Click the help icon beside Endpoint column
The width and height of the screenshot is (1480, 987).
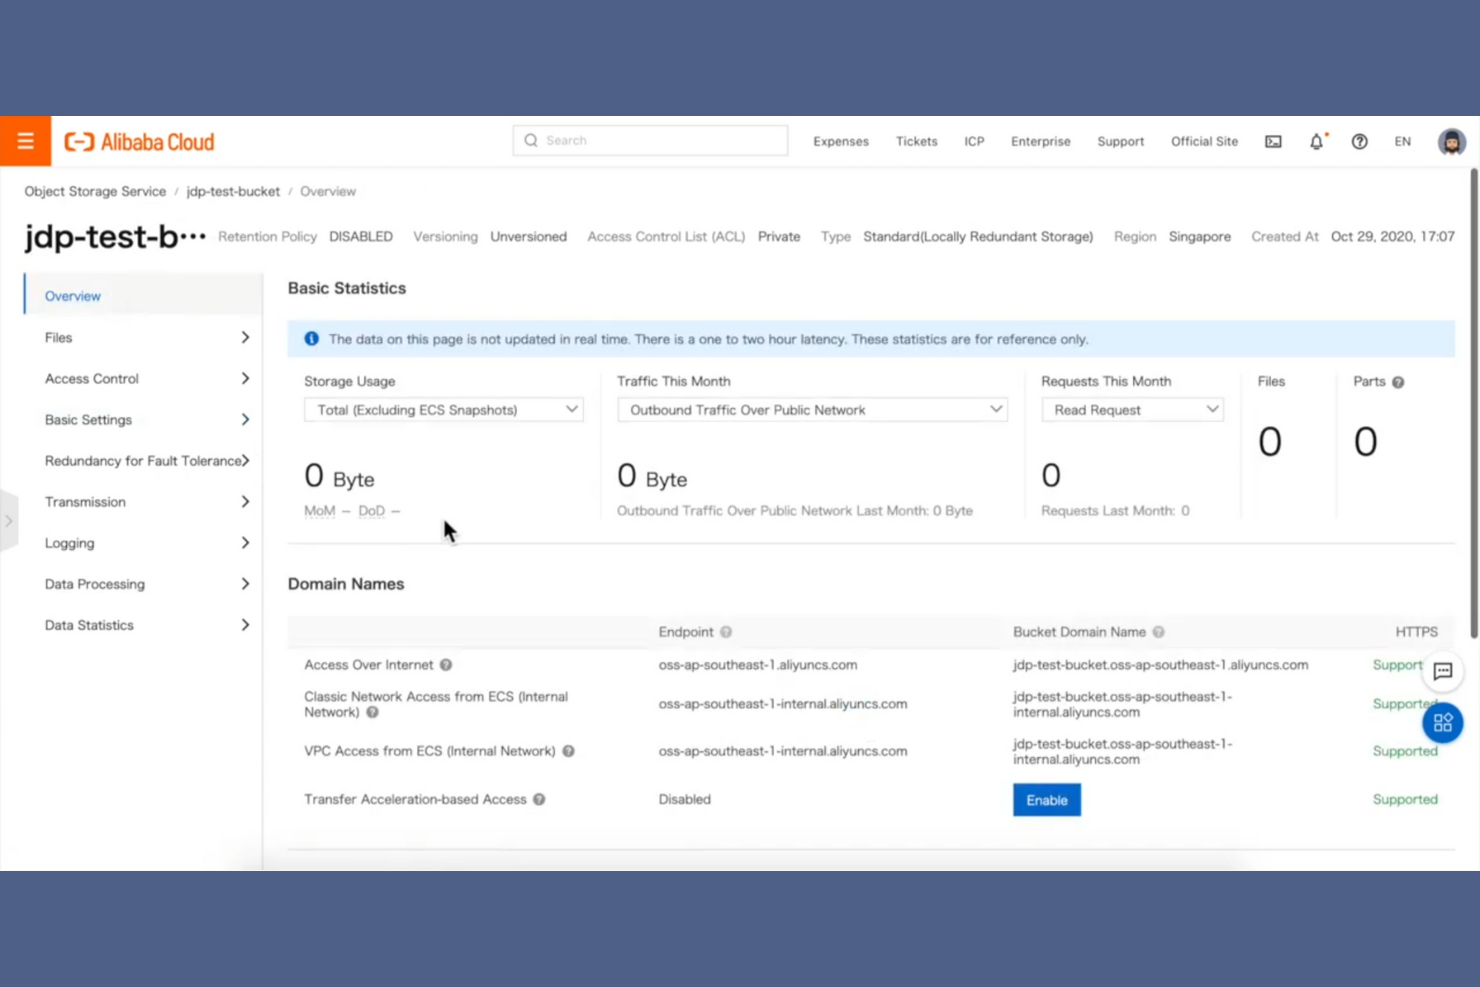726,632
